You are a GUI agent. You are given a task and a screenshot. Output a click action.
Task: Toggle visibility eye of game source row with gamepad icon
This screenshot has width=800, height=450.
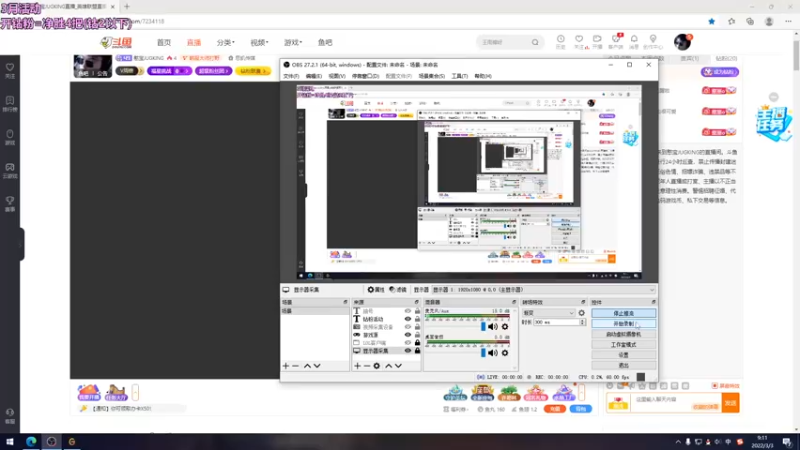click(x=408, y=335)
